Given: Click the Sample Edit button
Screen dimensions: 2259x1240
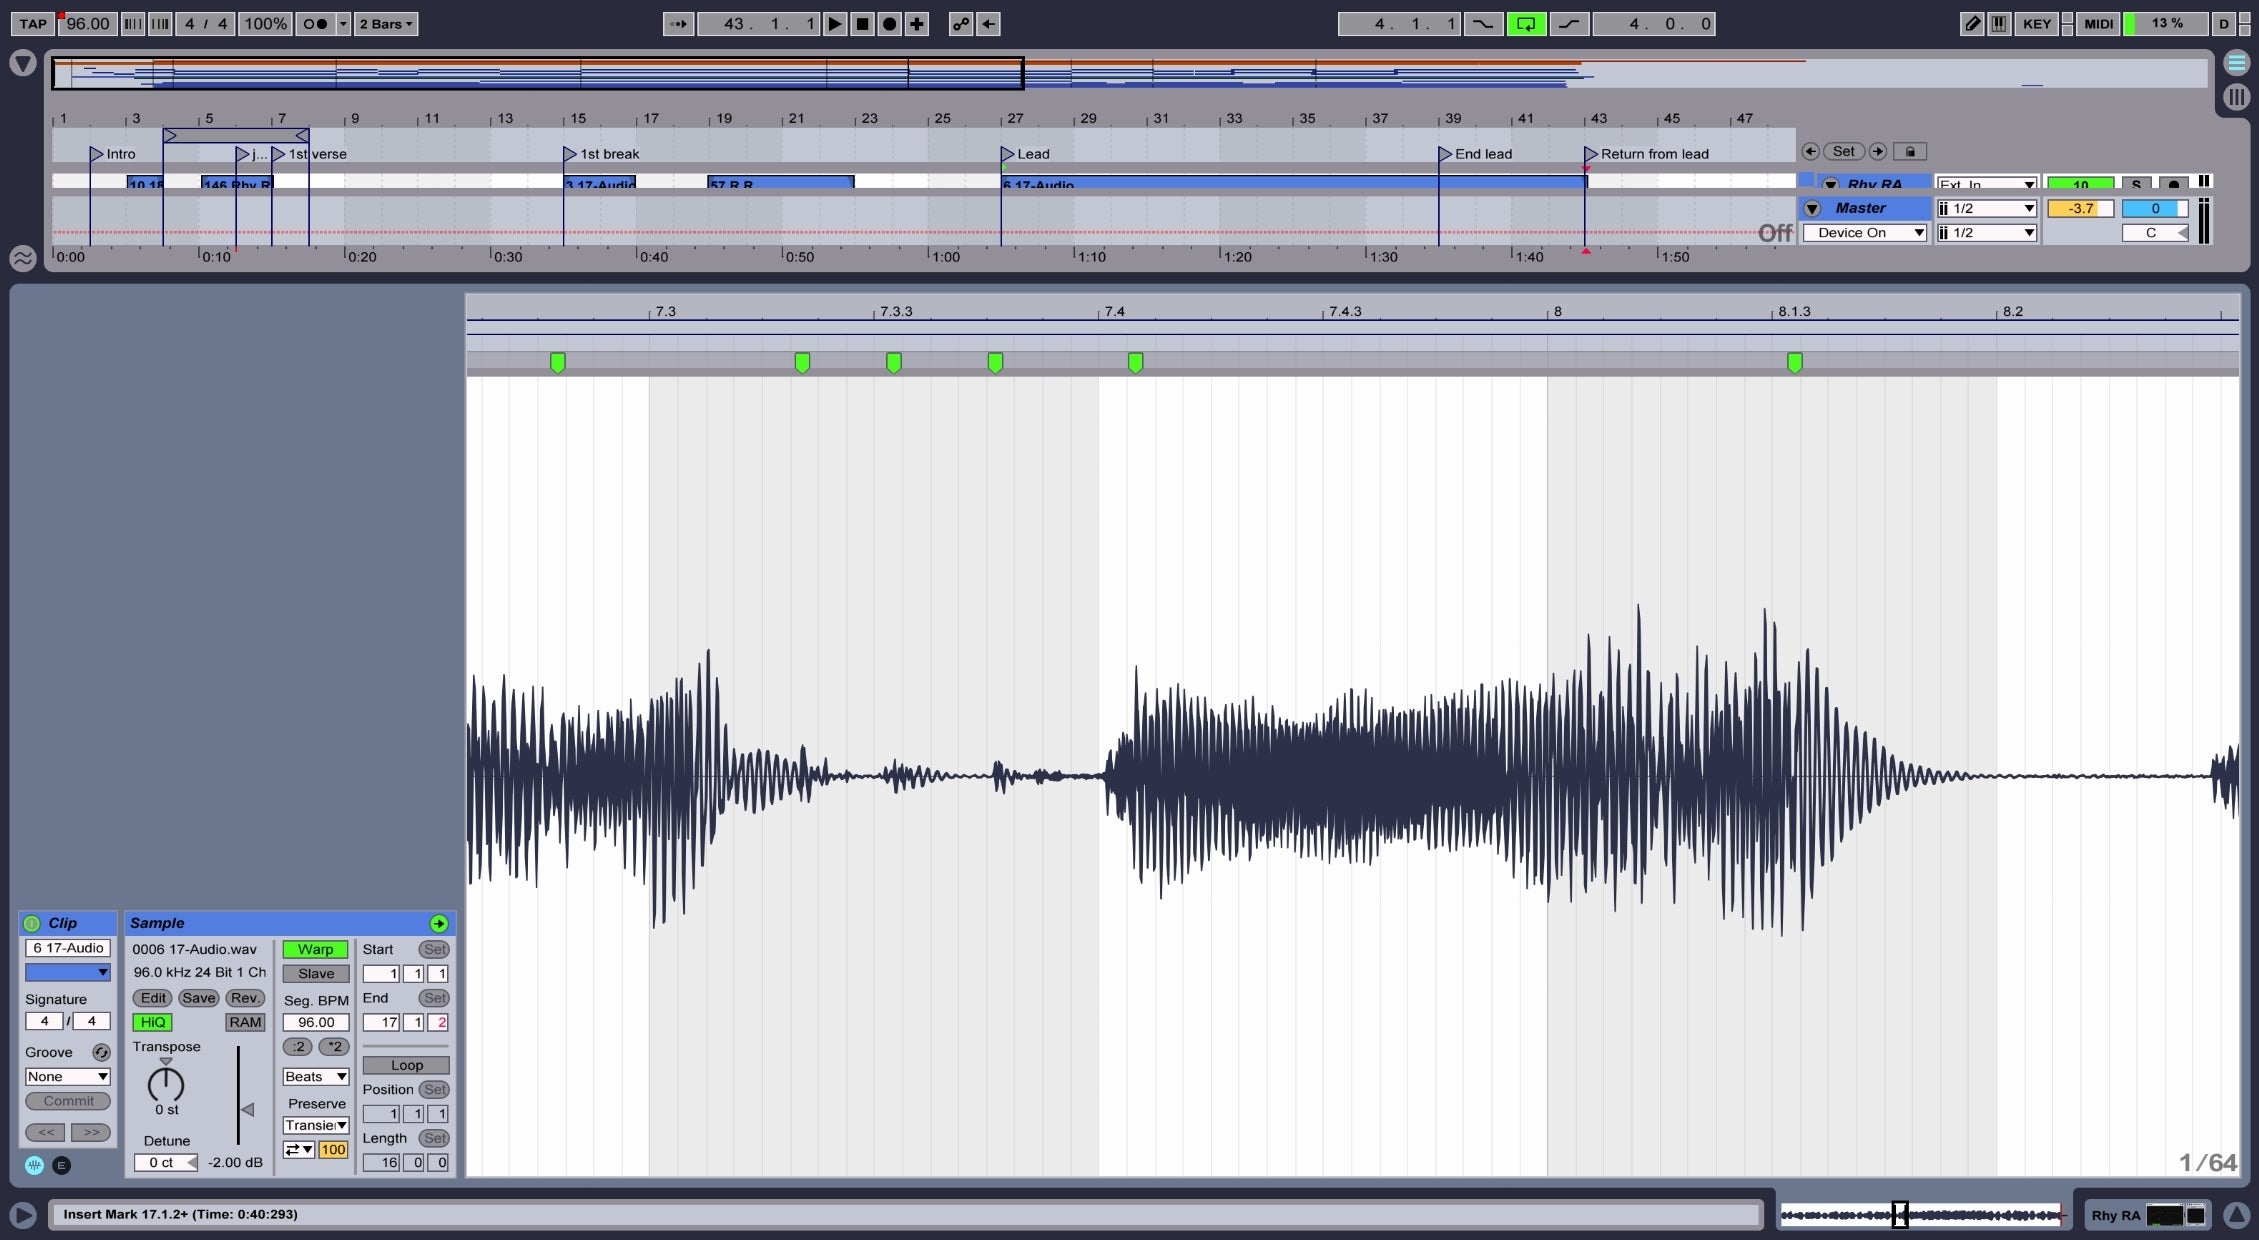Looking at the screenshot, I should (x=153, y=998).
